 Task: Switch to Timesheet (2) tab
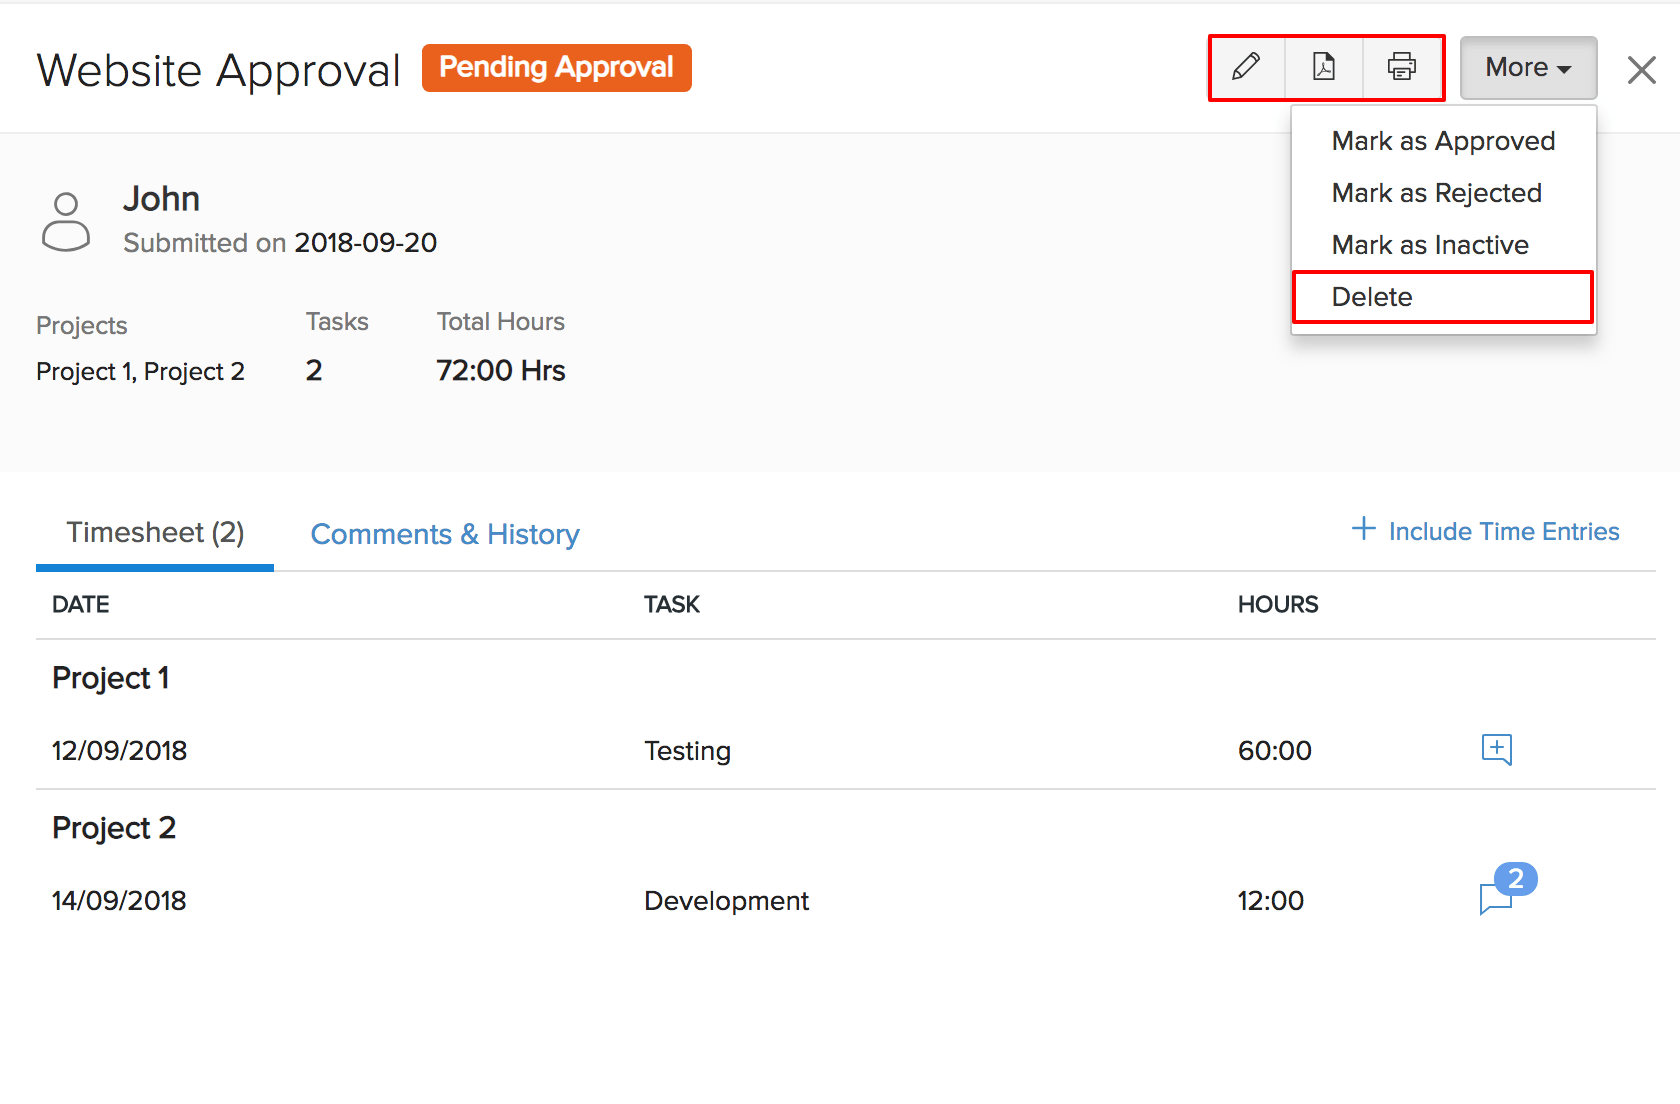(155, 533)
